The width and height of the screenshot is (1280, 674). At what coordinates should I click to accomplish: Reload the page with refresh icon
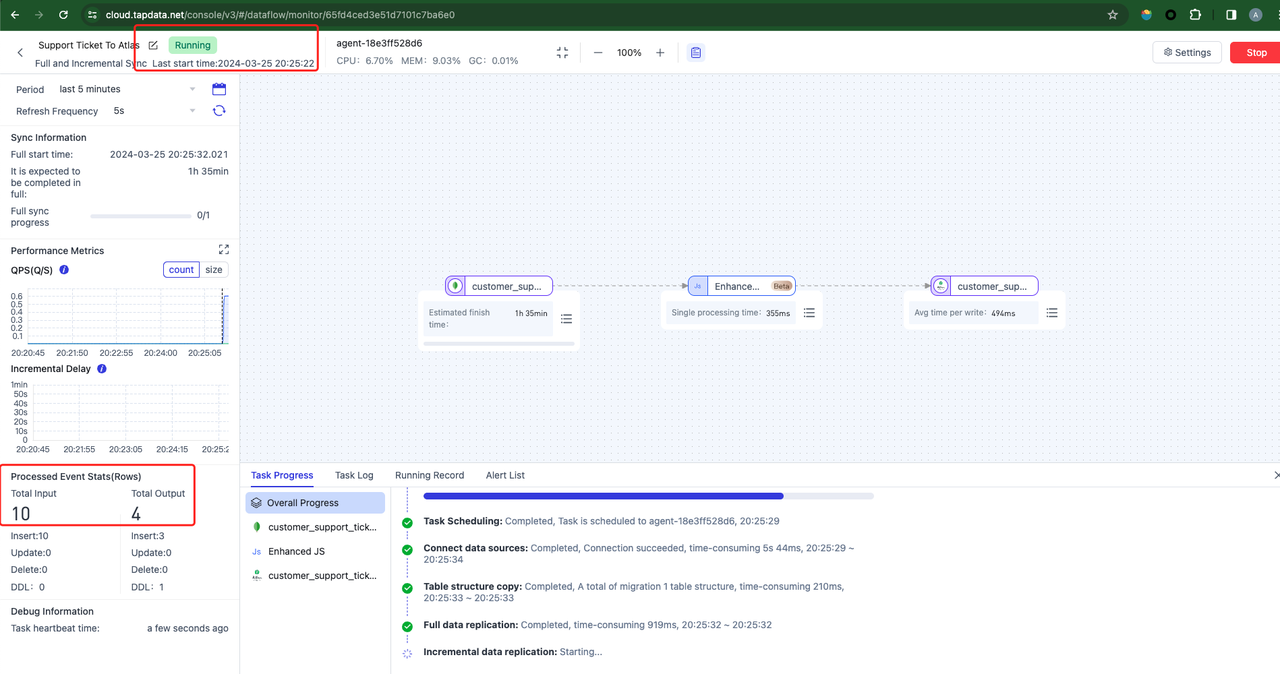(64, 15)
